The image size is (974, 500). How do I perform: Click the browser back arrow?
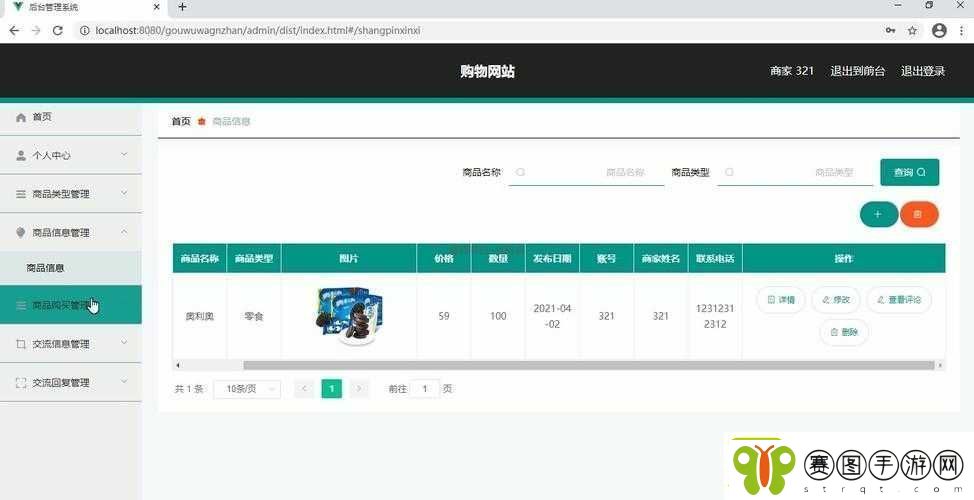tap(14, 30)
